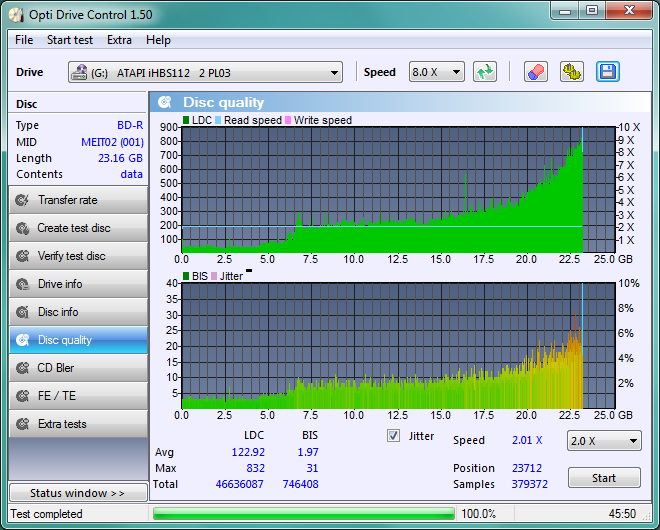
Task: Click BIS max value 31
Action: click(x=312, y=468)
